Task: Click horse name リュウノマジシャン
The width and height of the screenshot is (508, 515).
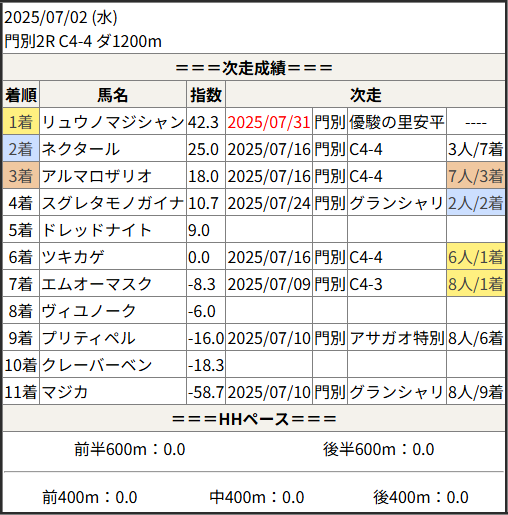Action: (113, 122)
